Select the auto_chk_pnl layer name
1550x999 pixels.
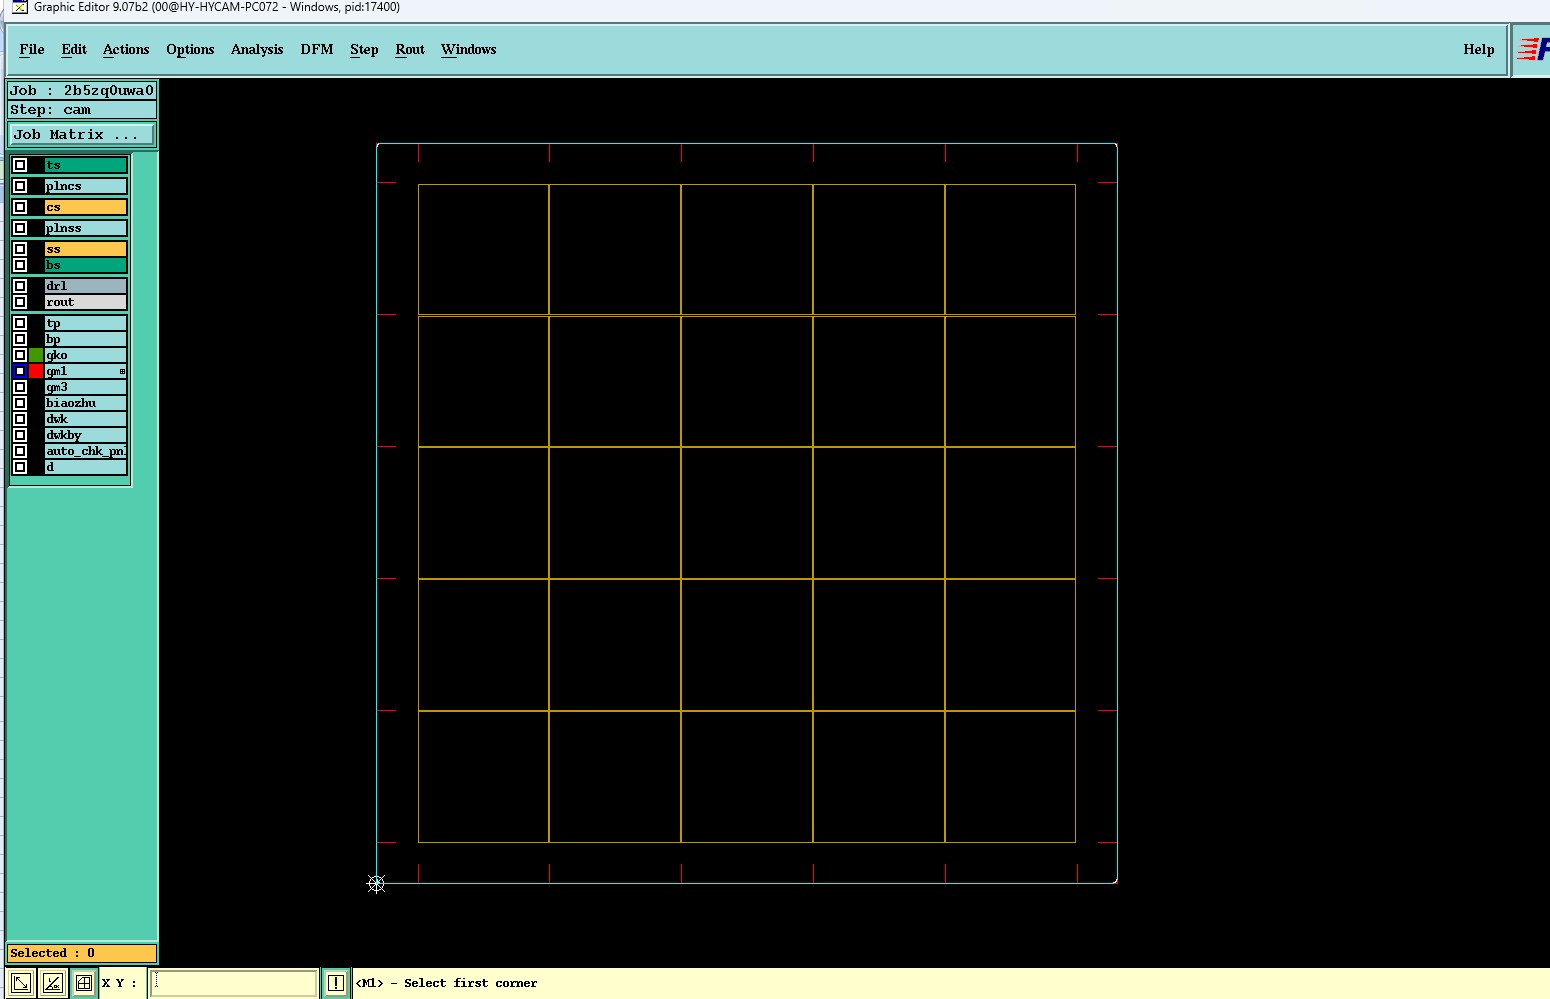[86, 451]
